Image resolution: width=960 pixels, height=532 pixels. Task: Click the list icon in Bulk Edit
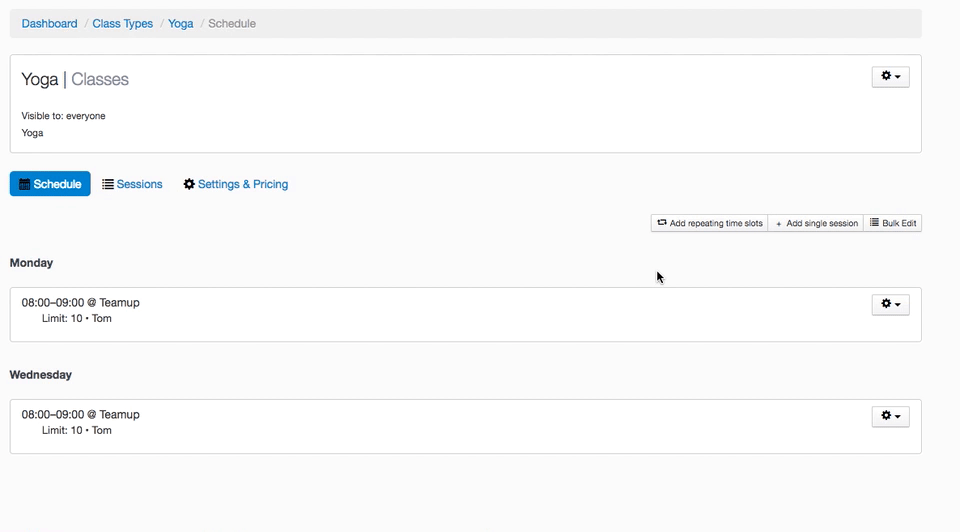tap(874, 223)
